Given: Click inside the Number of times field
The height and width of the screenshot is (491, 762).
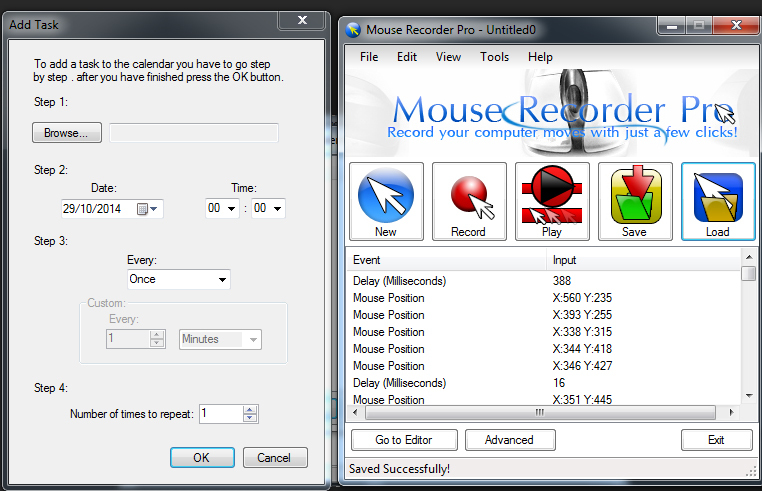Looking at the screenshot, I should (219, 413).
